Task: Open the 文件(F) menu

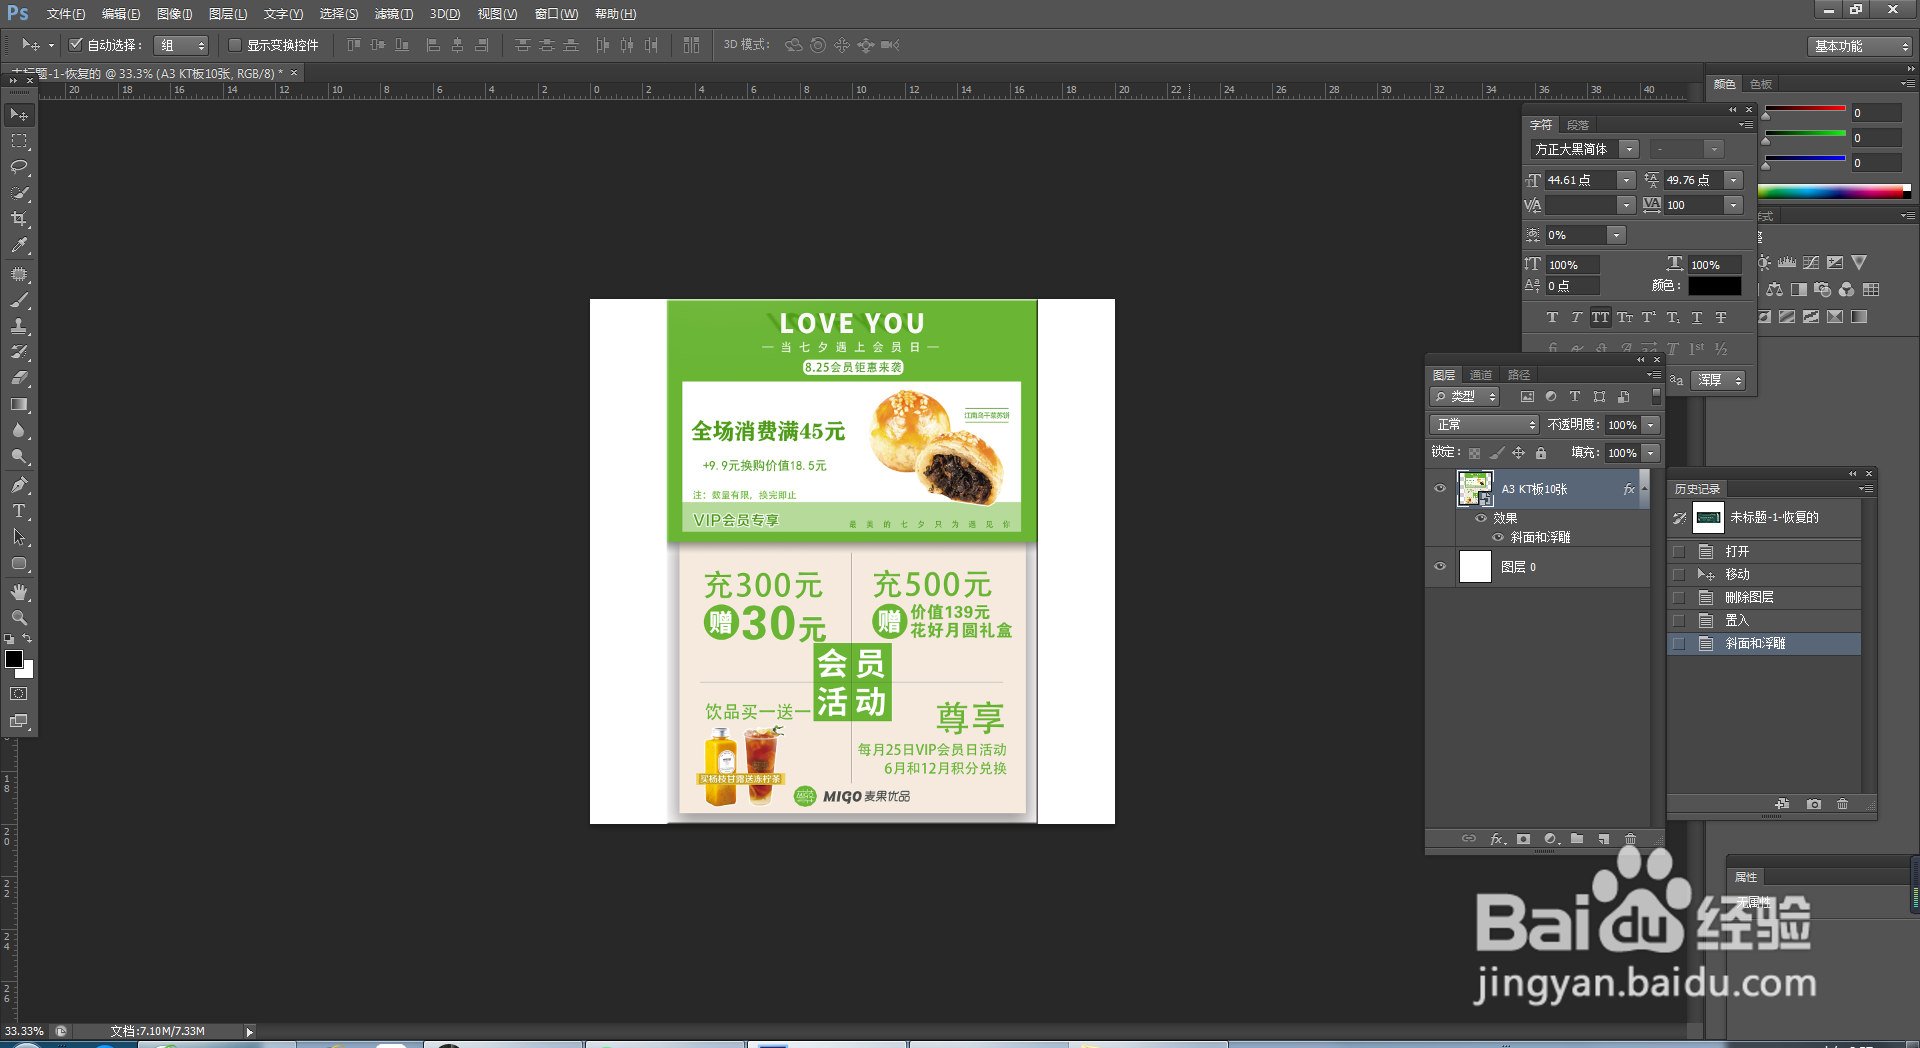Action: [65, 14]
